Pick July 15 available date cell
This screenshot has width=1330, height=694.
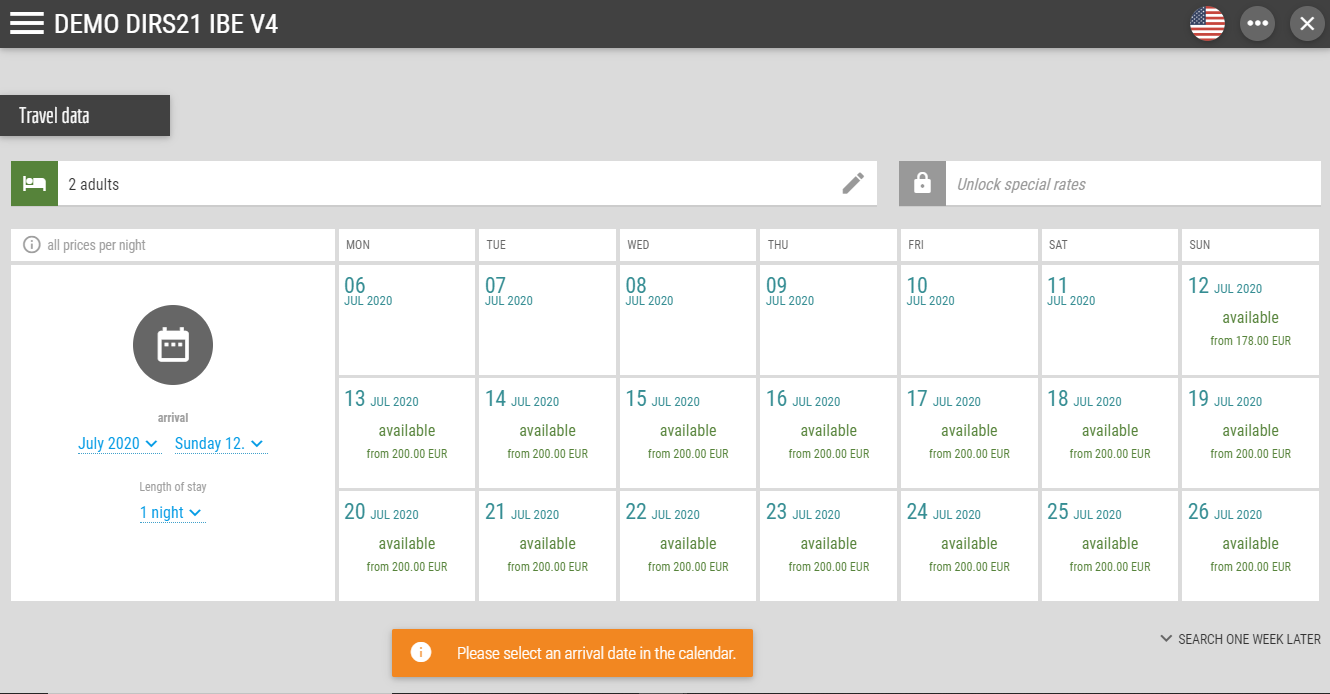[x=688, y=432]
